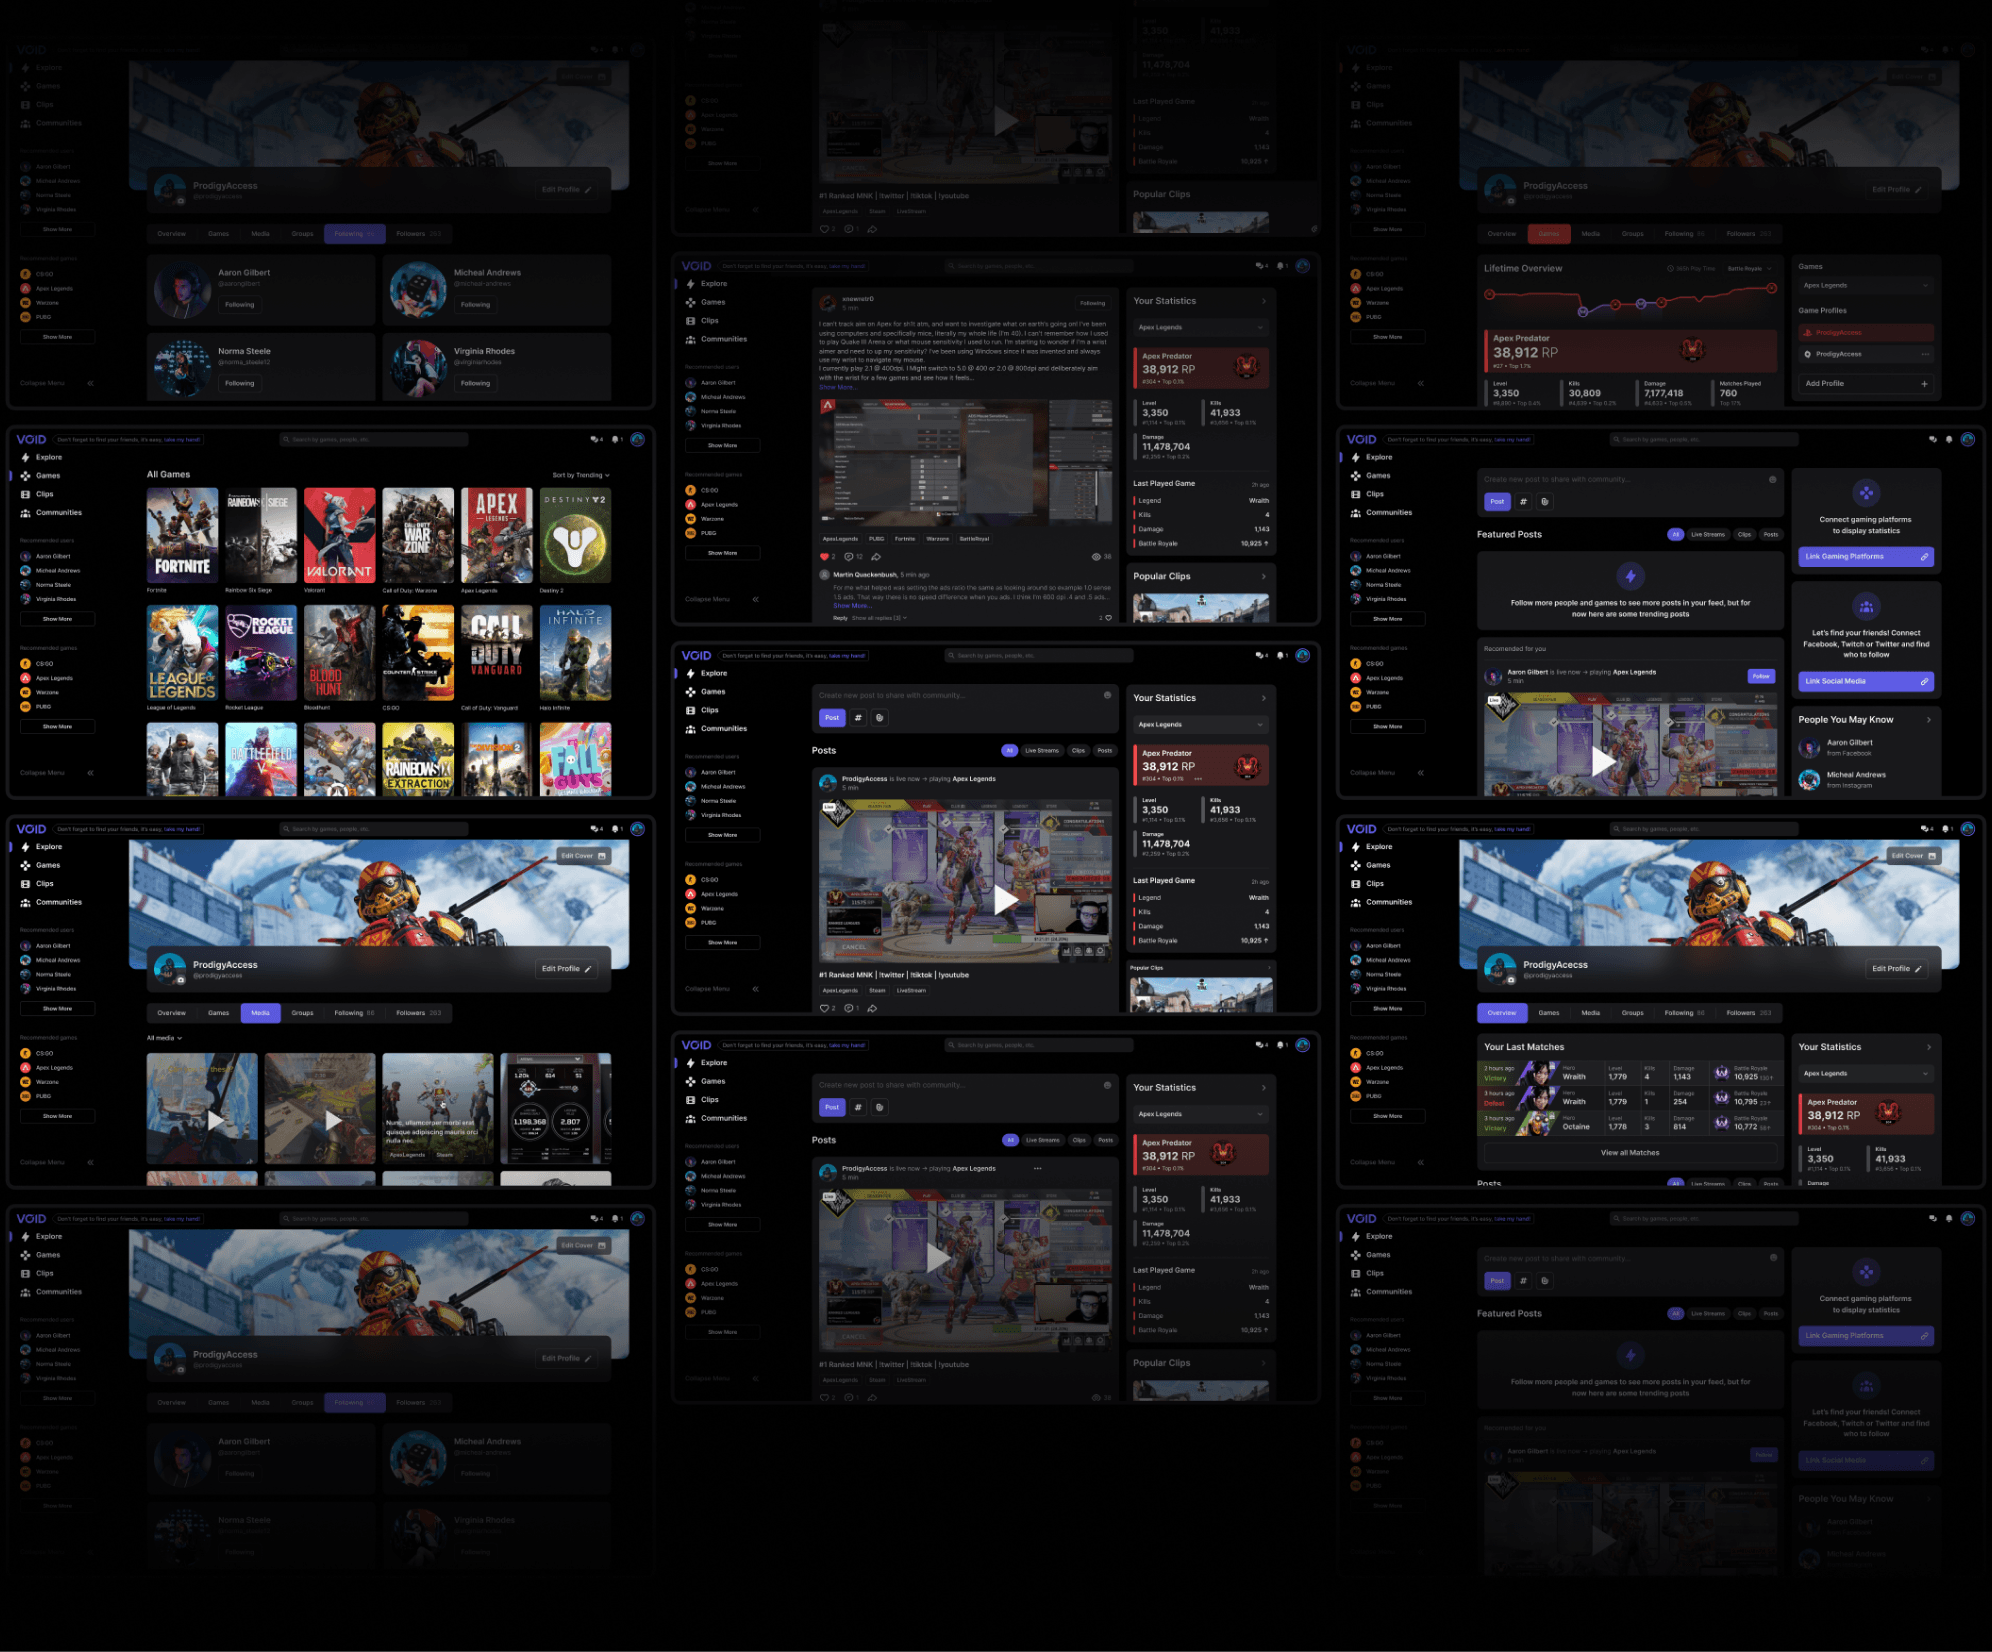Open ellipsis menu on ProdigyAccess live post header
The width and height of the screenshot is (1992, 1652).
(1037, 1168)
